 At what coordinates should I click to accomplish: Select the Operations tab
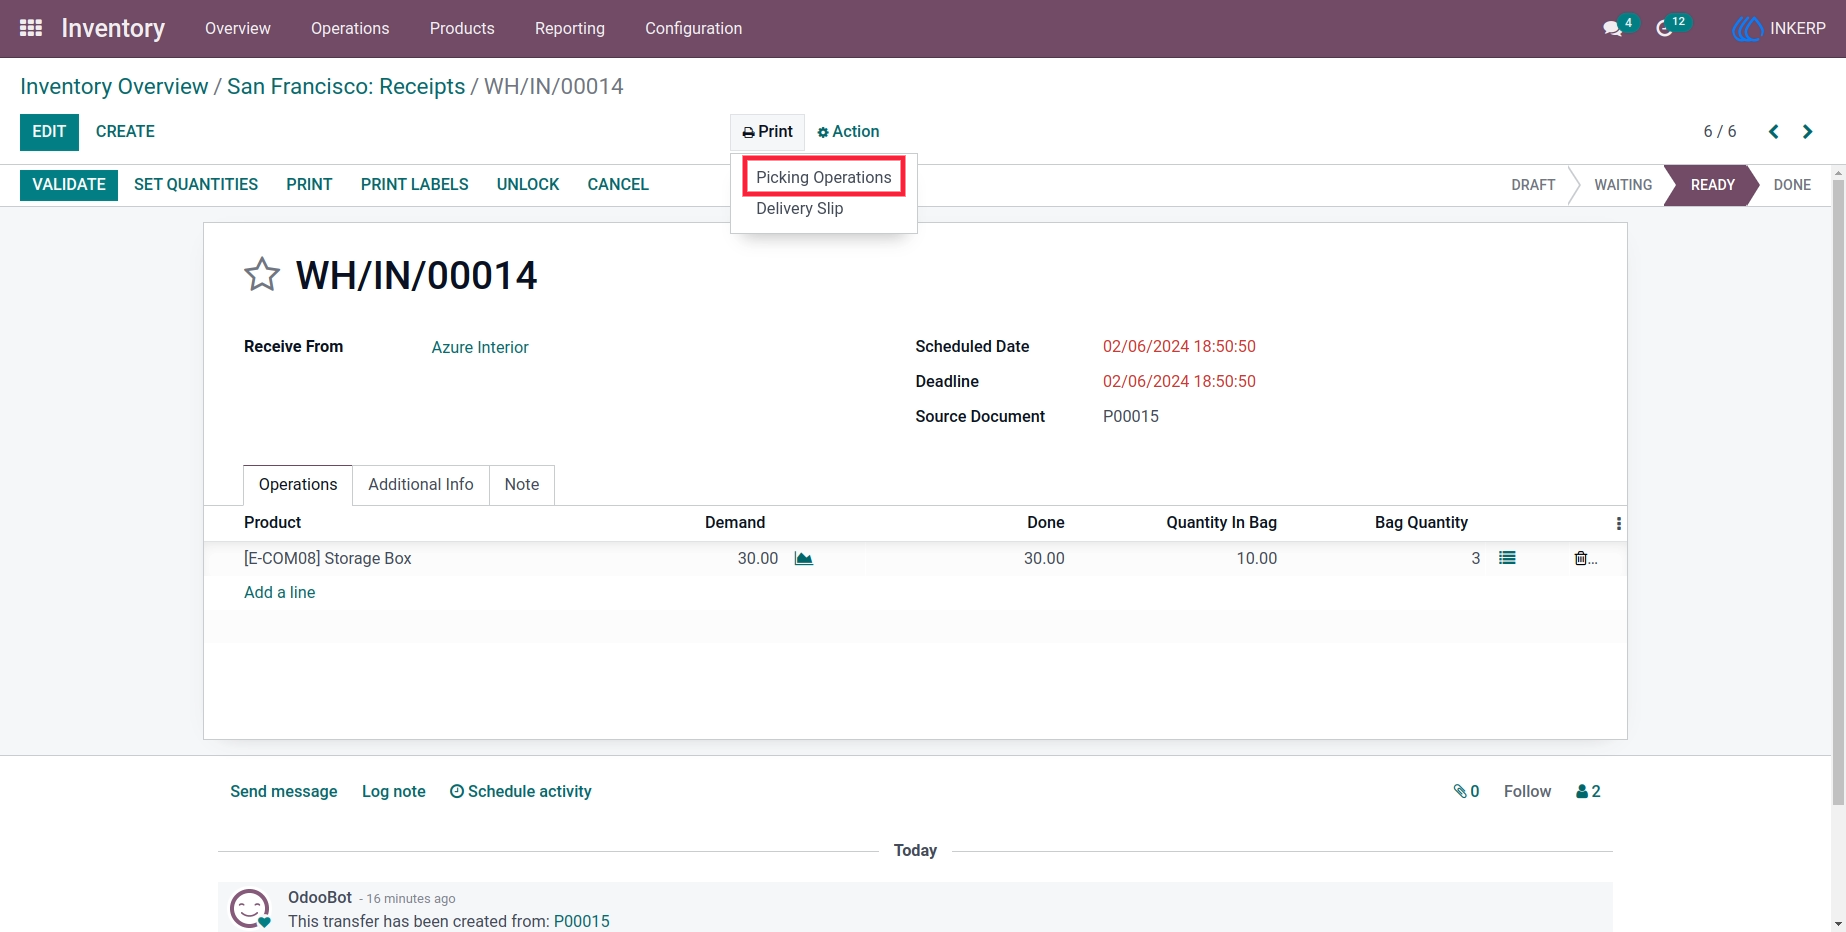click(x=298, y=484)
